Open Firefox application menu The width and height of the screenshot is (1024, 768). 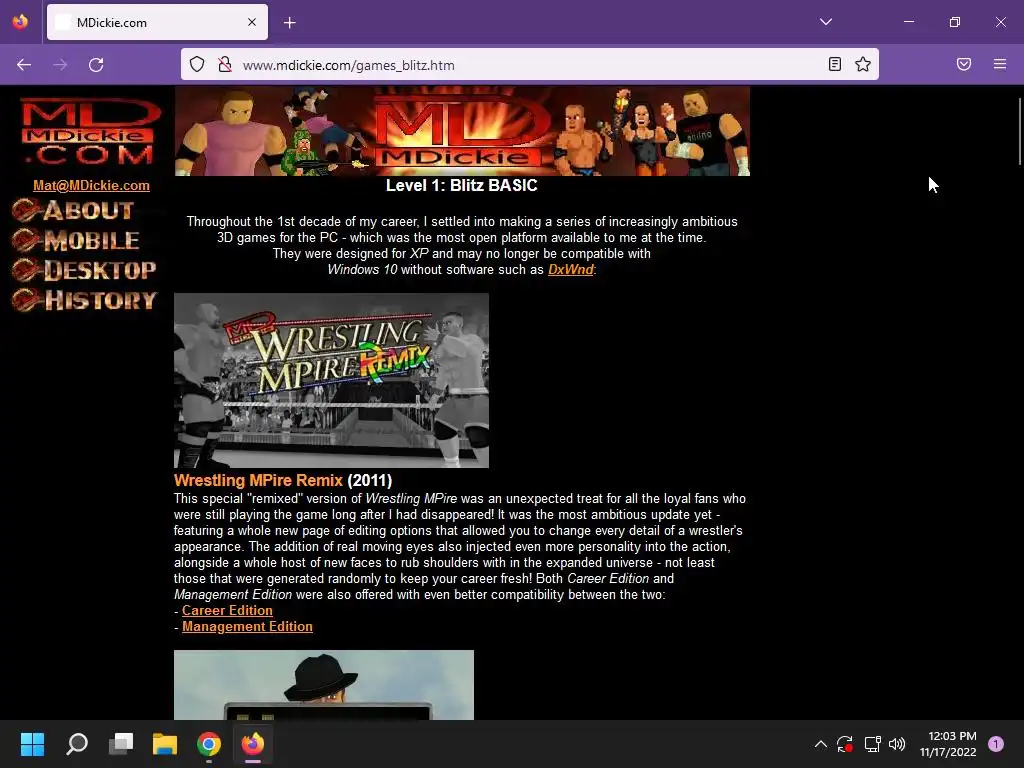tap(1000, 64)
